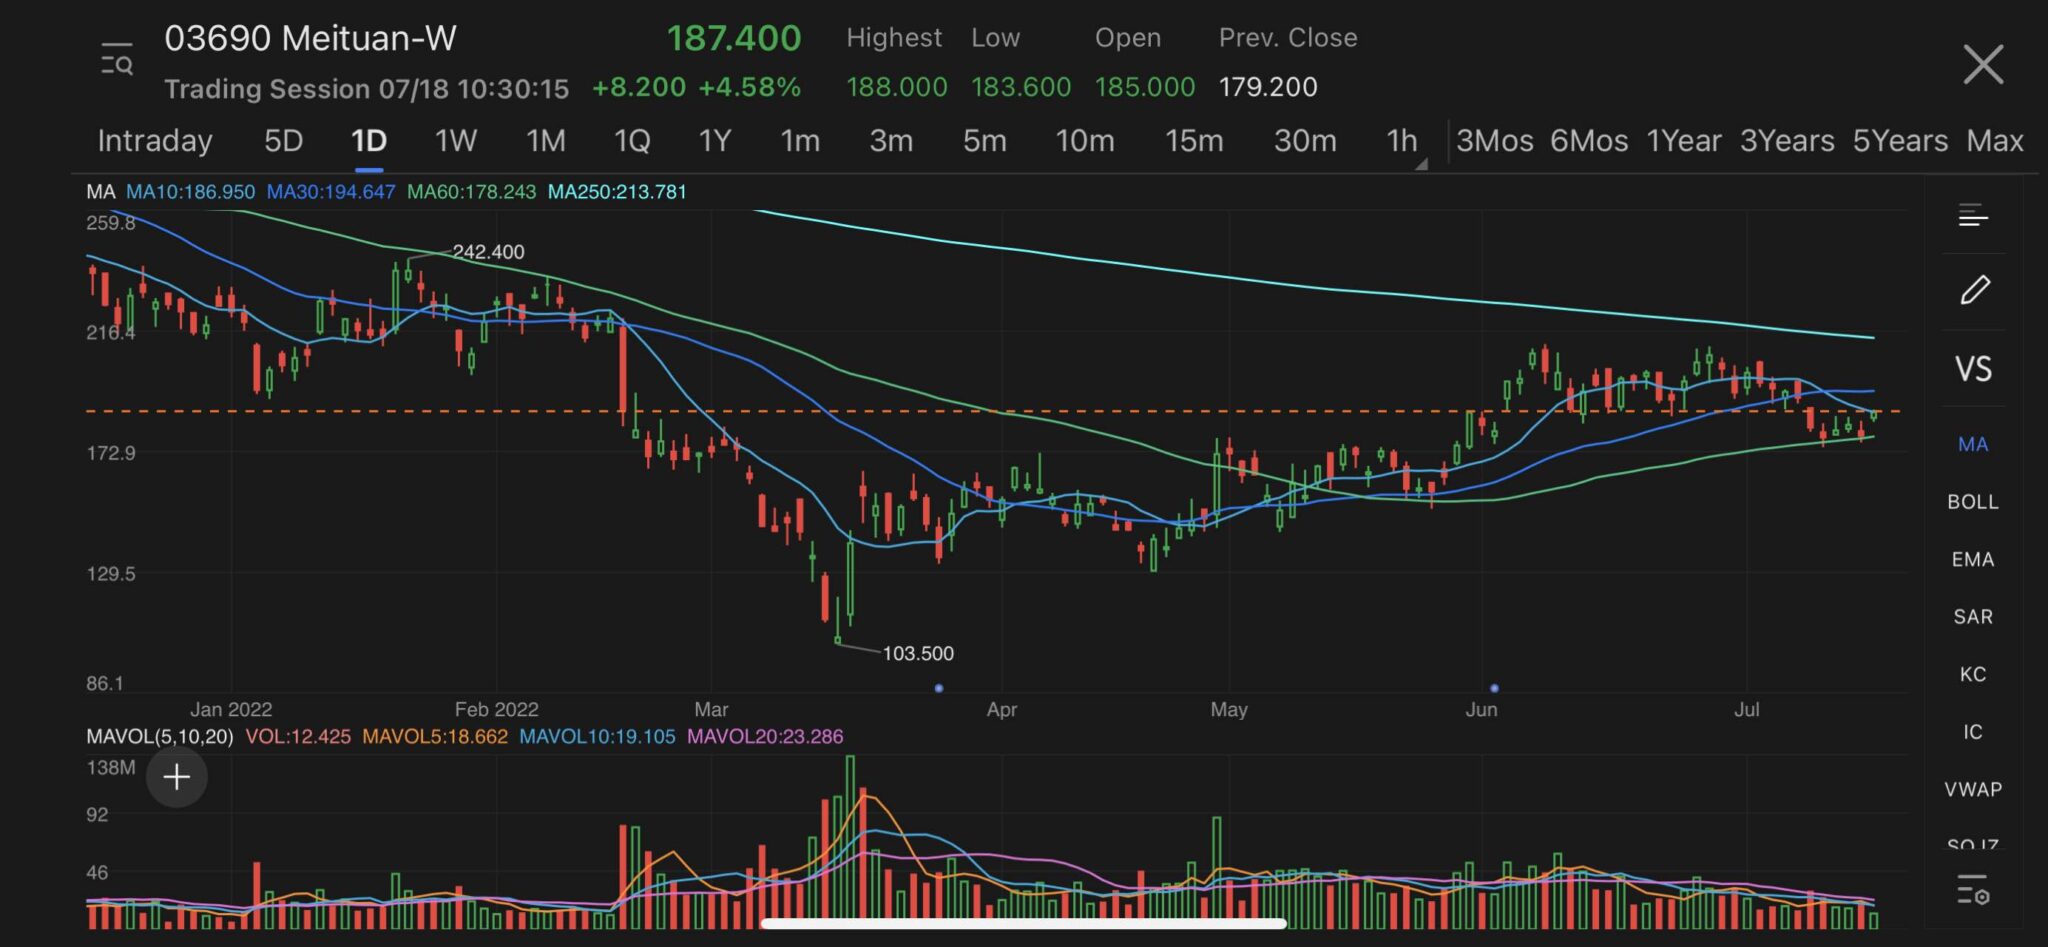Select the 15m interval tab
Viewport: 2048px width, 947px height.
1194,140
